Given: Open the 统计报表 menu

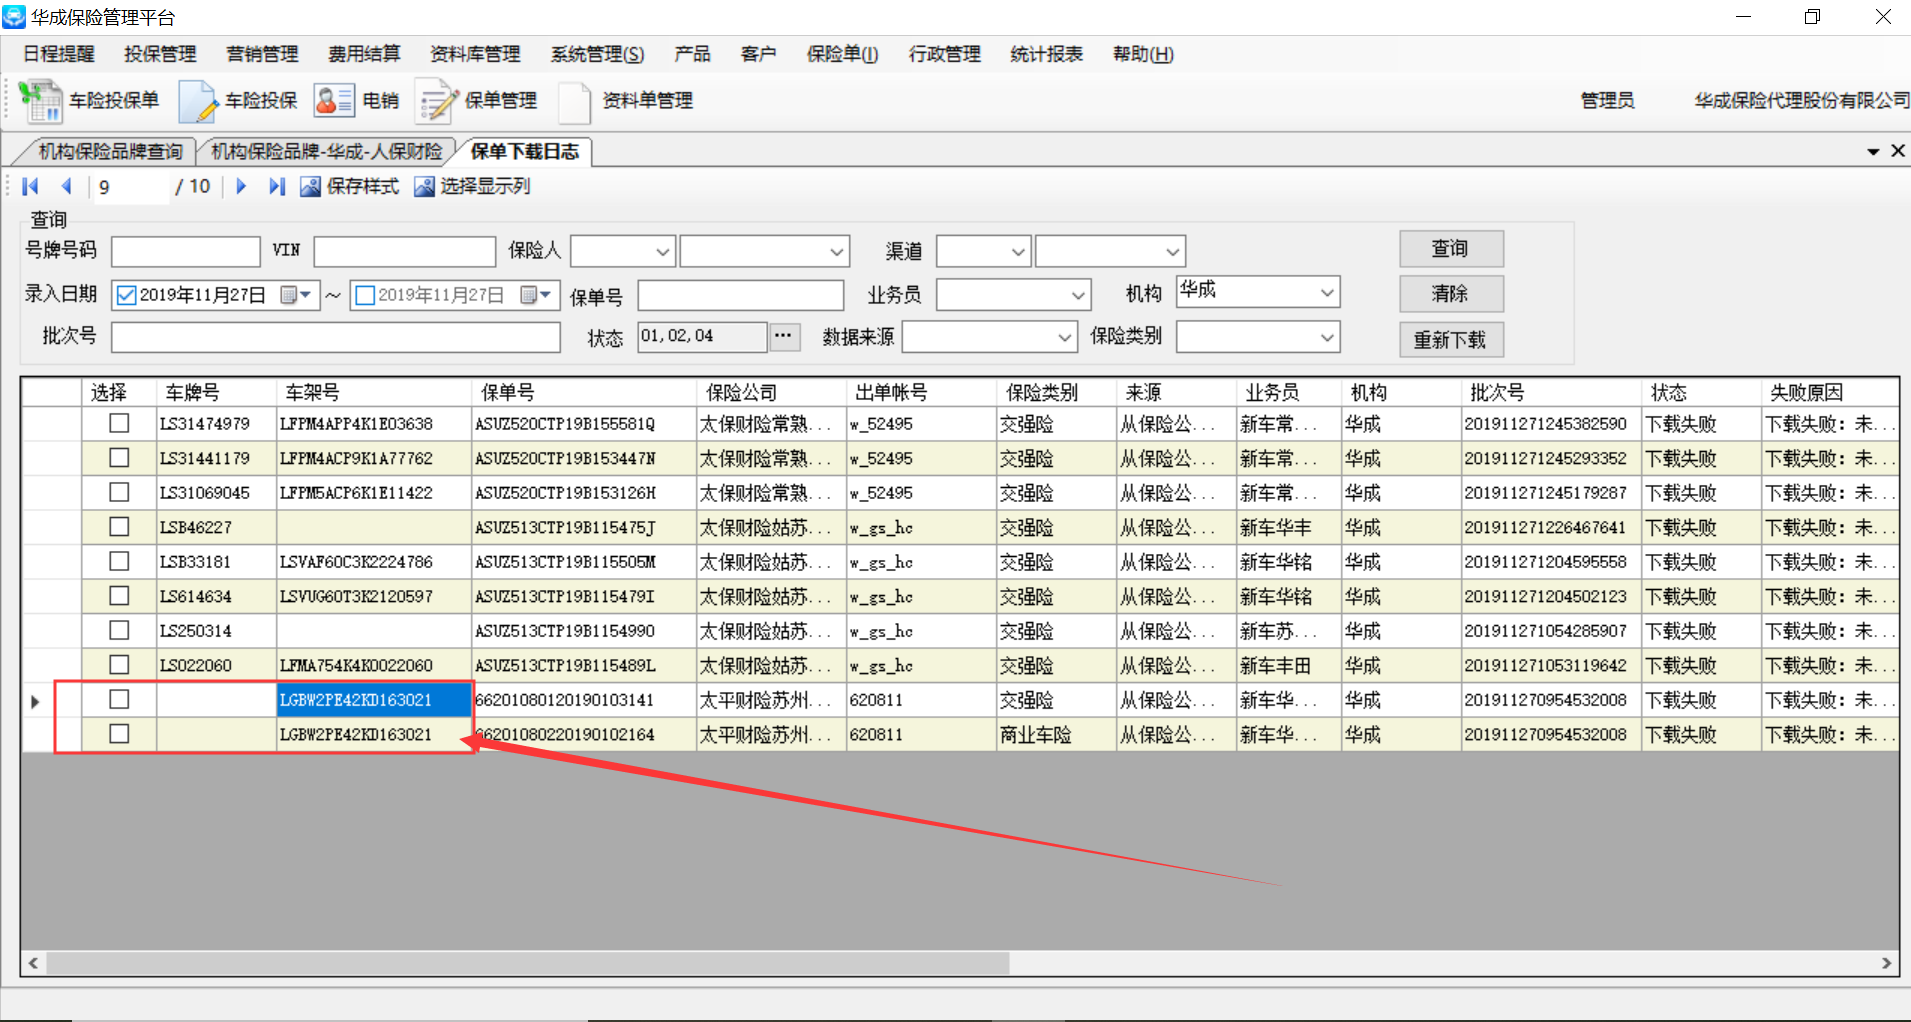Looking at the screenshot, I should (1046, 54).
